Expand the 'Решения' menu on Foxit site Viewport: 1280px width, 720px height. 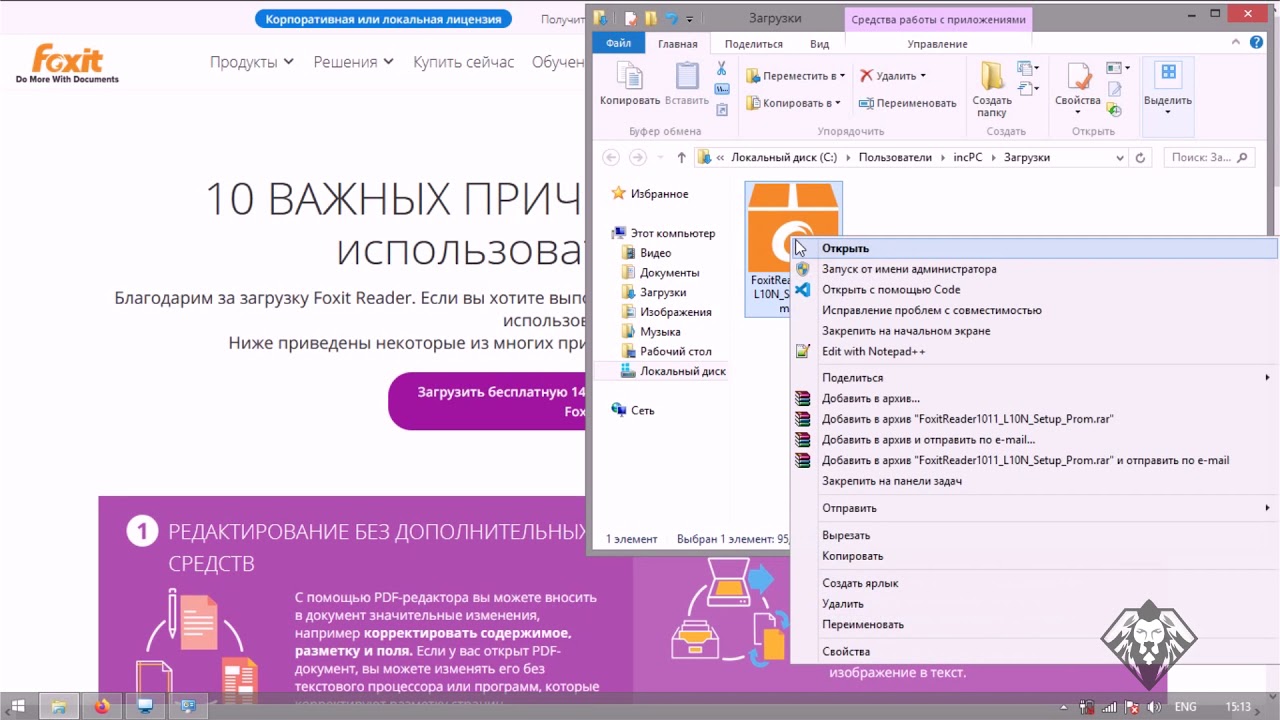tap(353, 62)
